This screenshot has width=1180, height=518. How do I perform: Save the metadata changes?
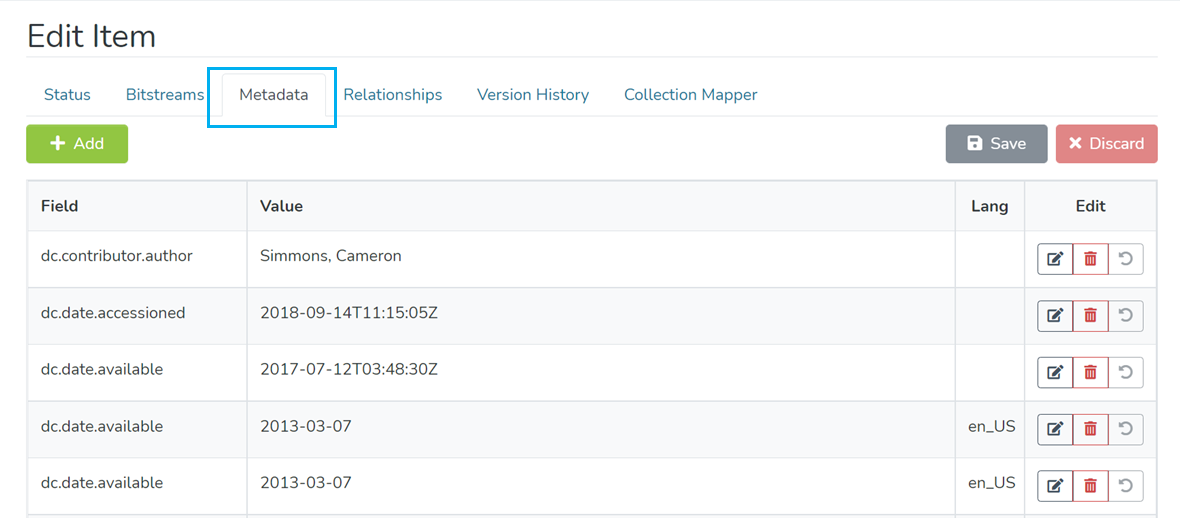tap(996, 144)
